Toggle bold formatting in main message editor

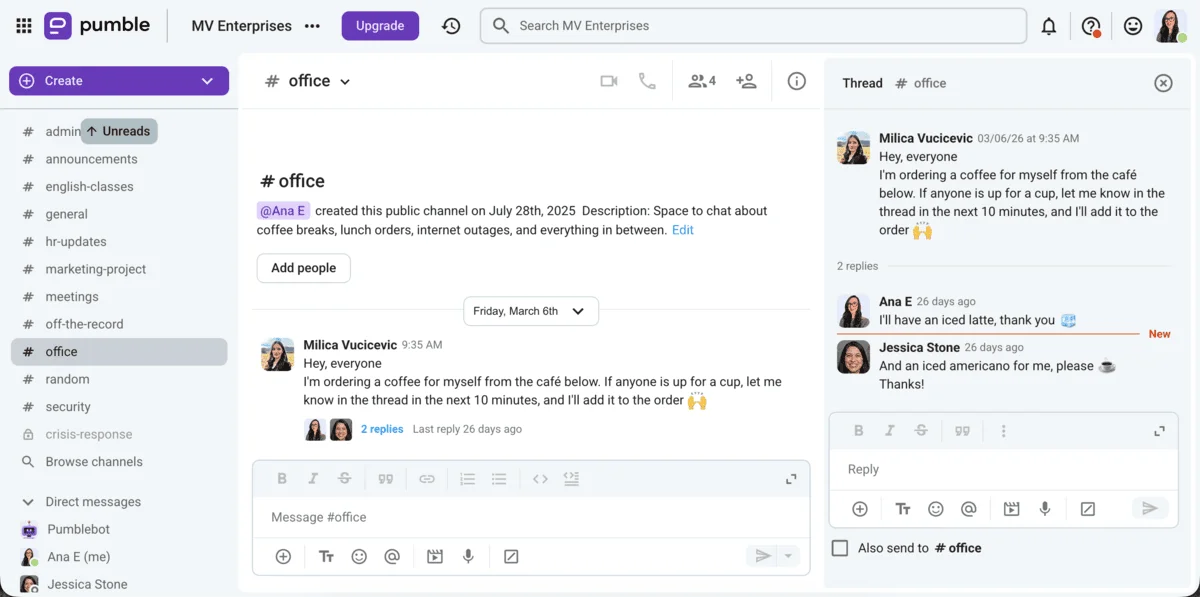point(282,479)
